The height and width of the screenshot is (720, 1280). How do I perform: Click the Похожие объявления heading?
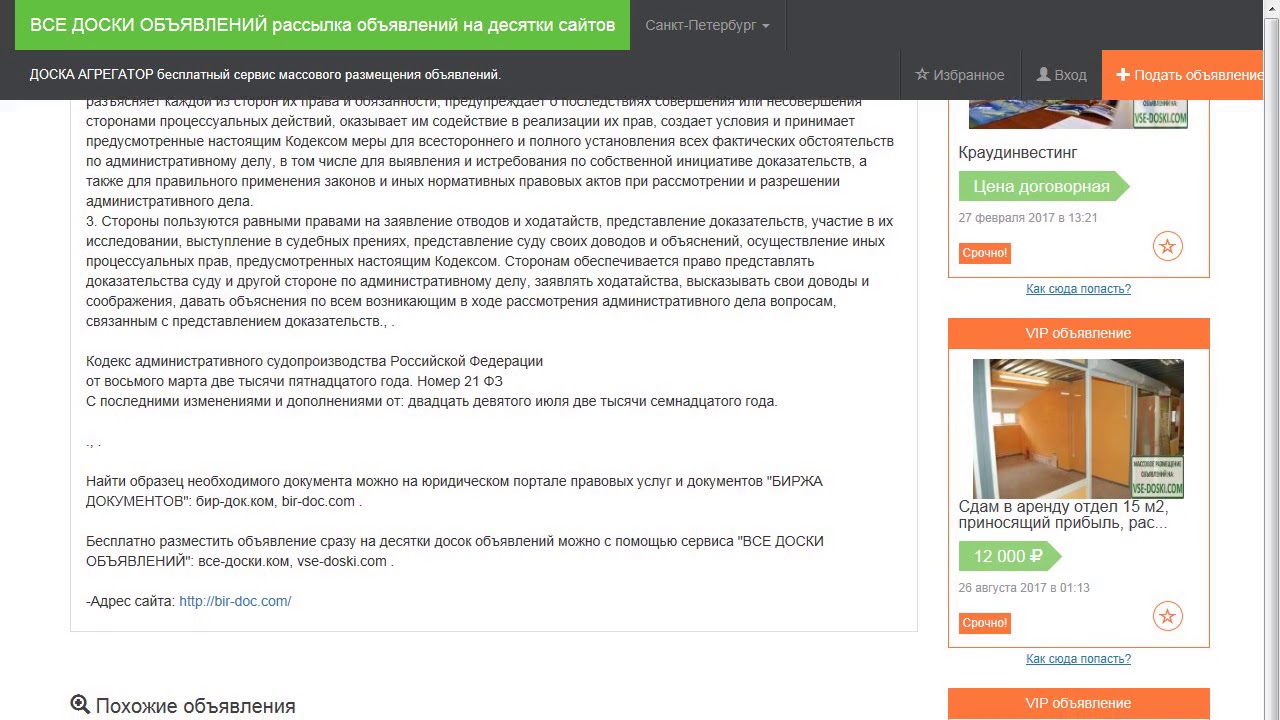pyautogui.click(x=195, y=706)
